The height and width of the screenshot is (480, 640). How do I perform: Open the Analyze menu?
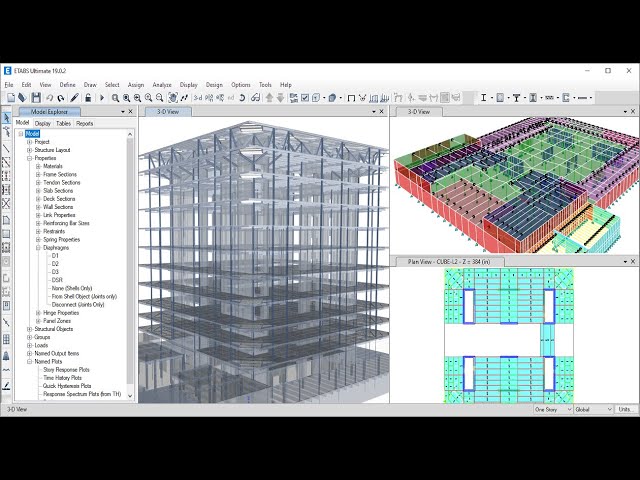click(x=161, y=85)
